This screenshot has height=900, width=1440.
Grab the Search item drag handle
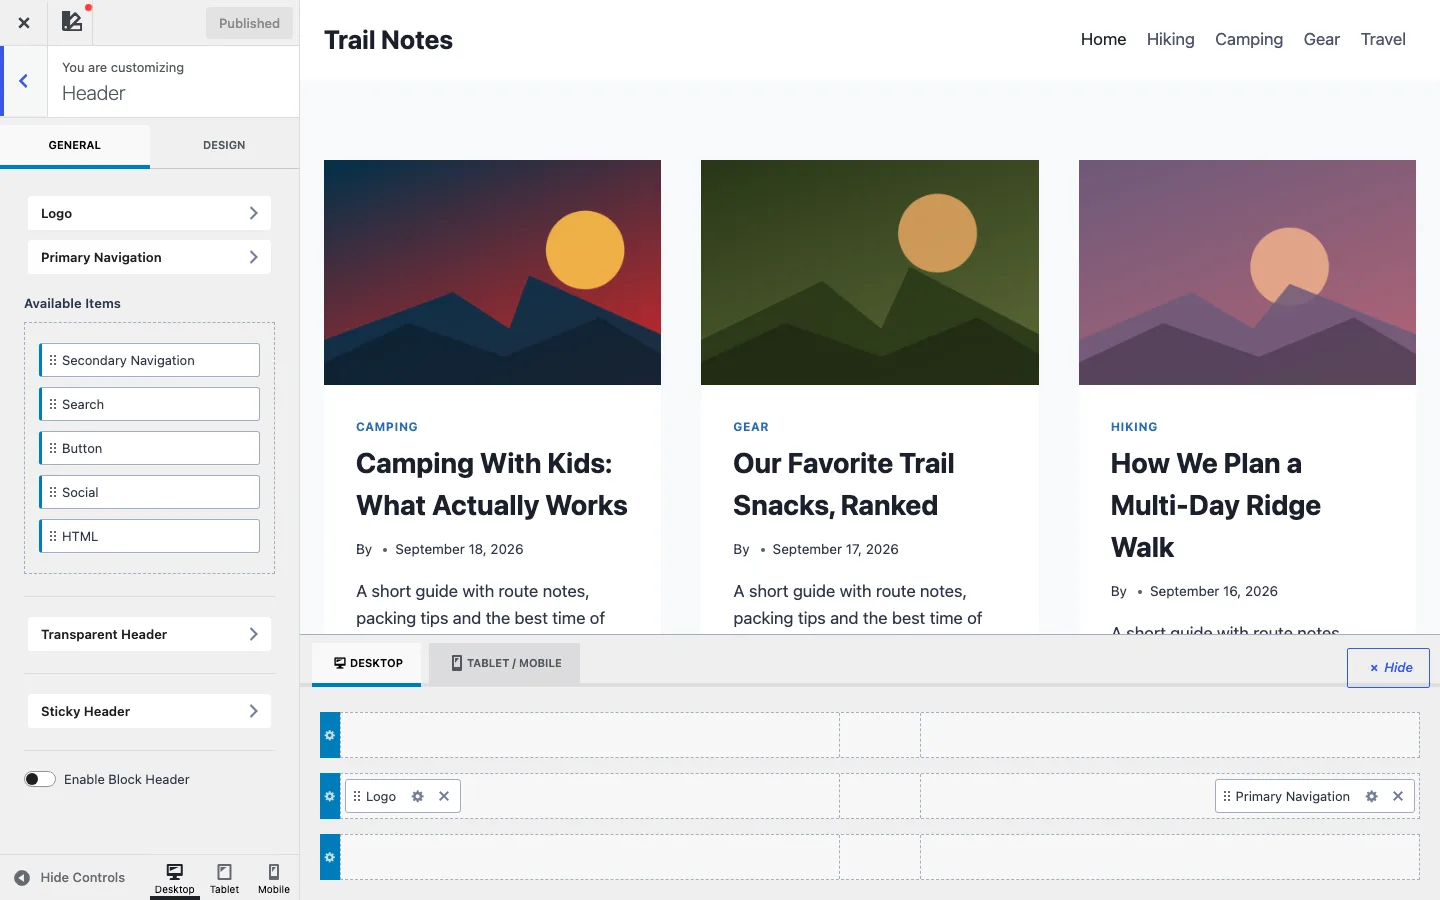(53, 405)
